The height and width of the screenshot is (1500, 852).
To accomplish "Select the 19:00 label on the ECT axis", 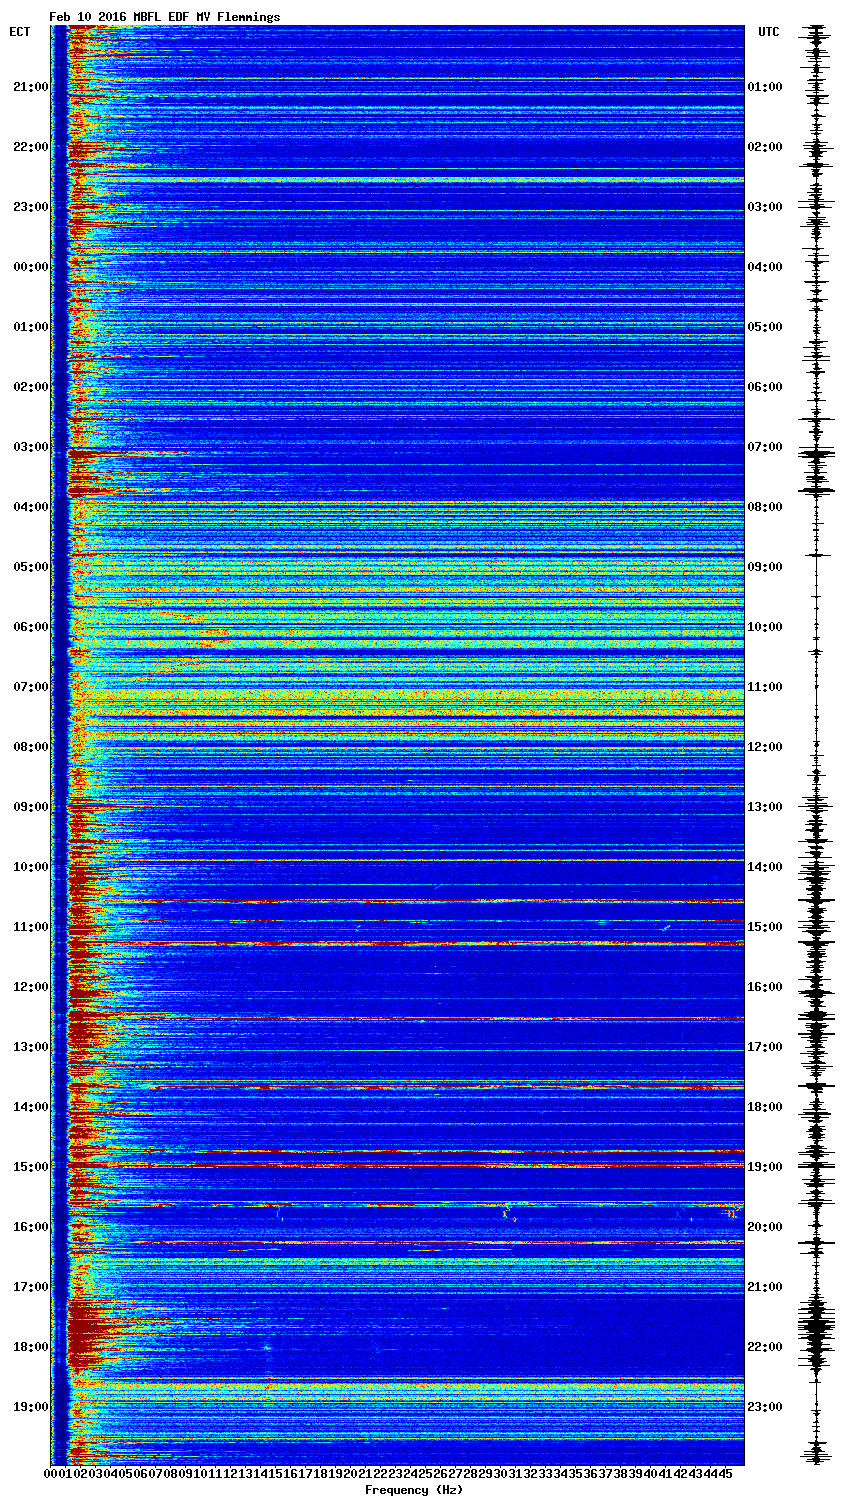I will [x=31, y=1407].
